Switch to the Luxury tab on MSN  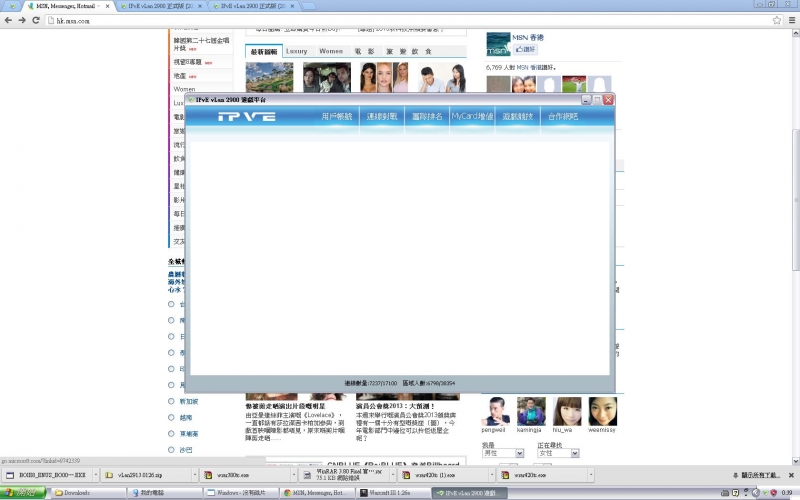[x=296, y=51]
